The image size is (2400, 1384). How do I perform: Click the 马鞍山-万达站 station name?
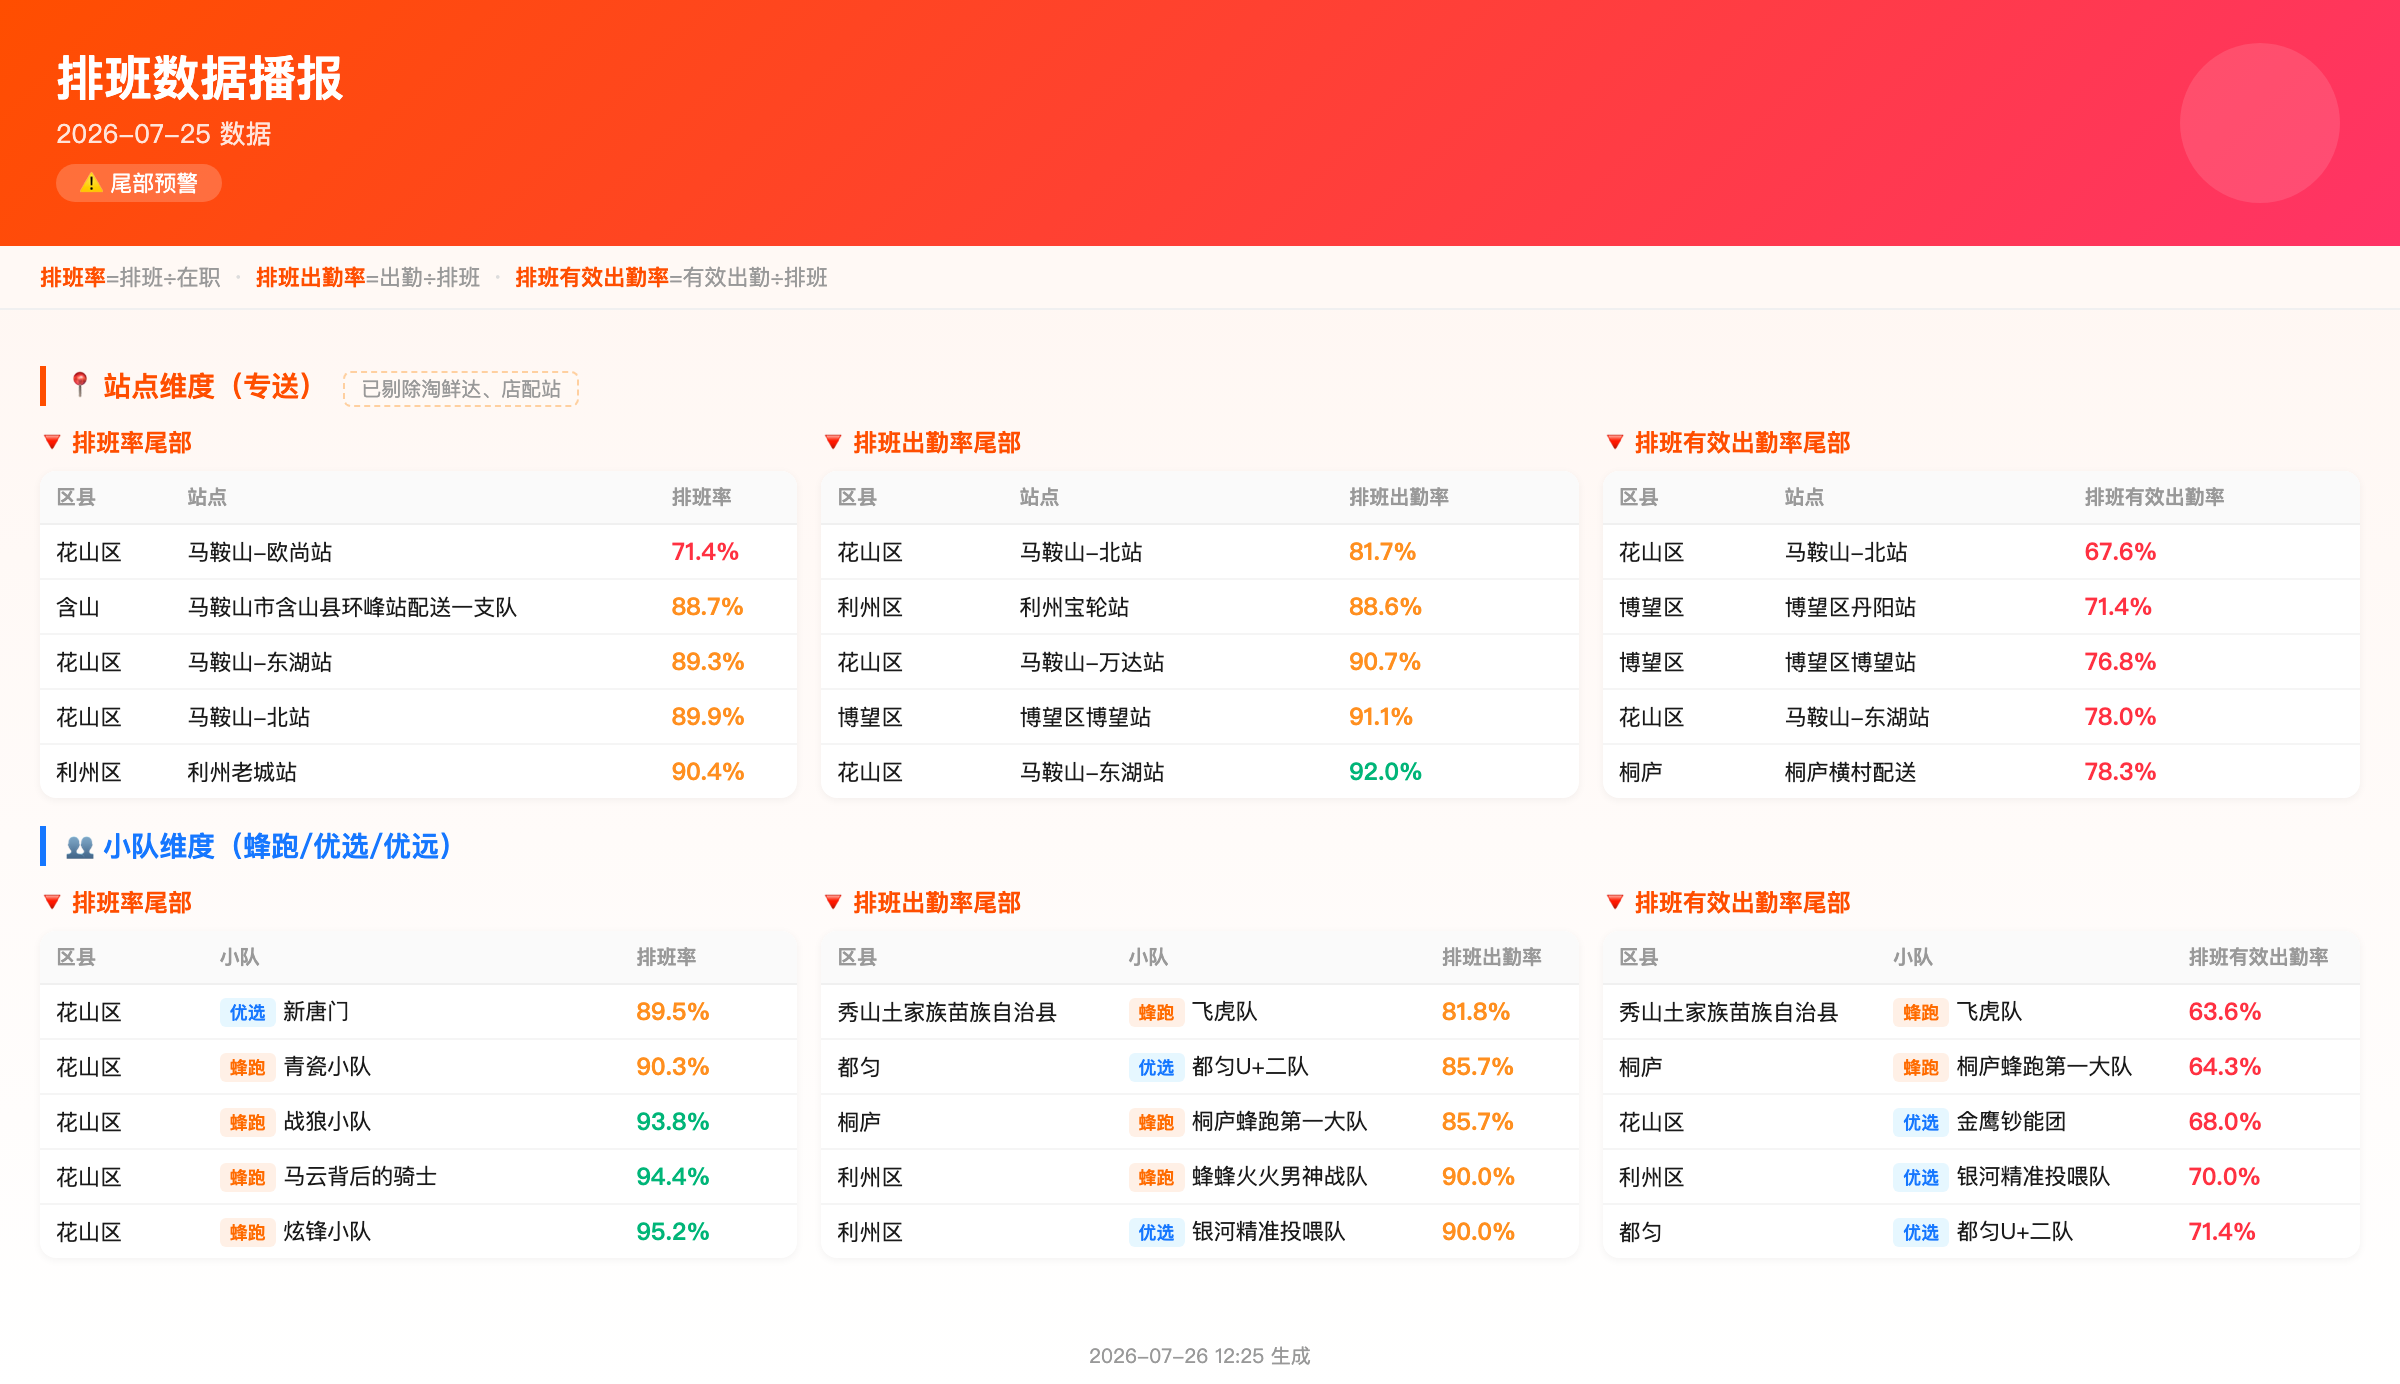(1092, 662)
